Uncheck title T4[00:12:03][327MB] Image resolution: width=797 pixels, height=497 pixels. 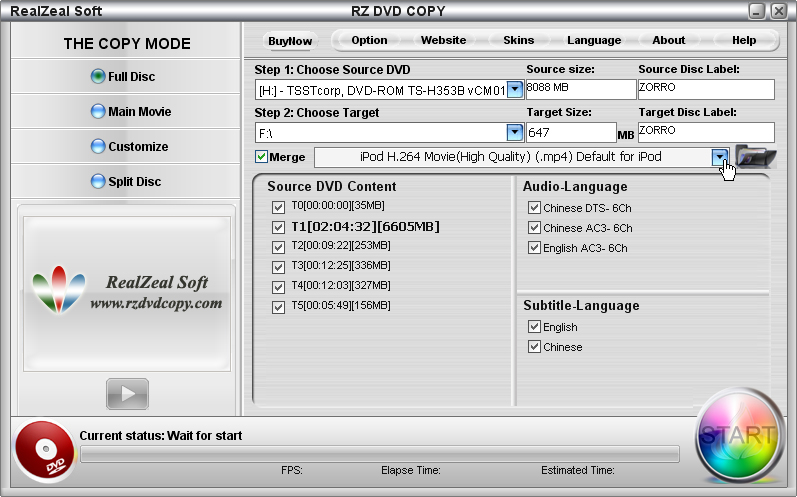point(278,287)
